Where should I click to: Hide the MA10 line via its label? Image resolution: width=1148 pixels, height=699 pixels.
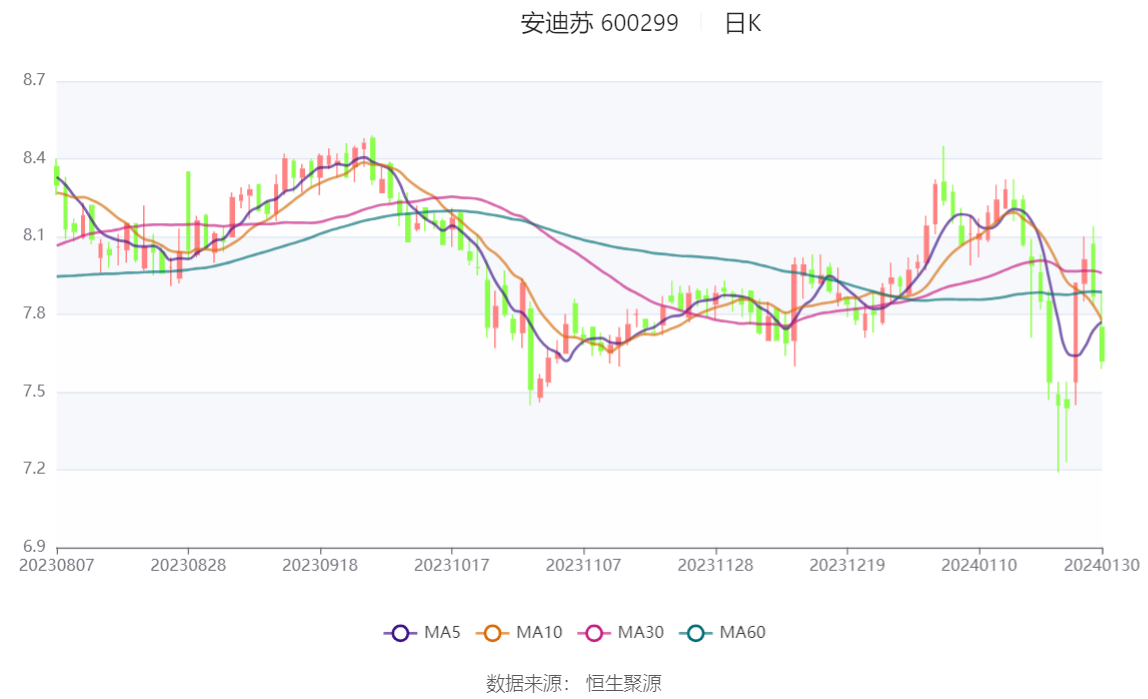(x=539, y=632)
